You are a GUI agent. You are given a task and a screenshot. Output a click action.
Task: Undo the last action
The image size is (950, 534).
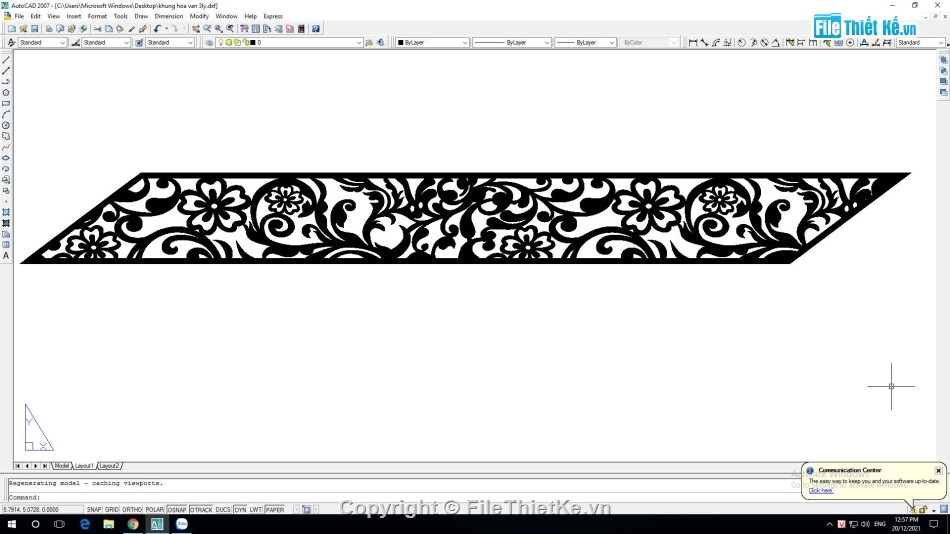pos(158,28)
